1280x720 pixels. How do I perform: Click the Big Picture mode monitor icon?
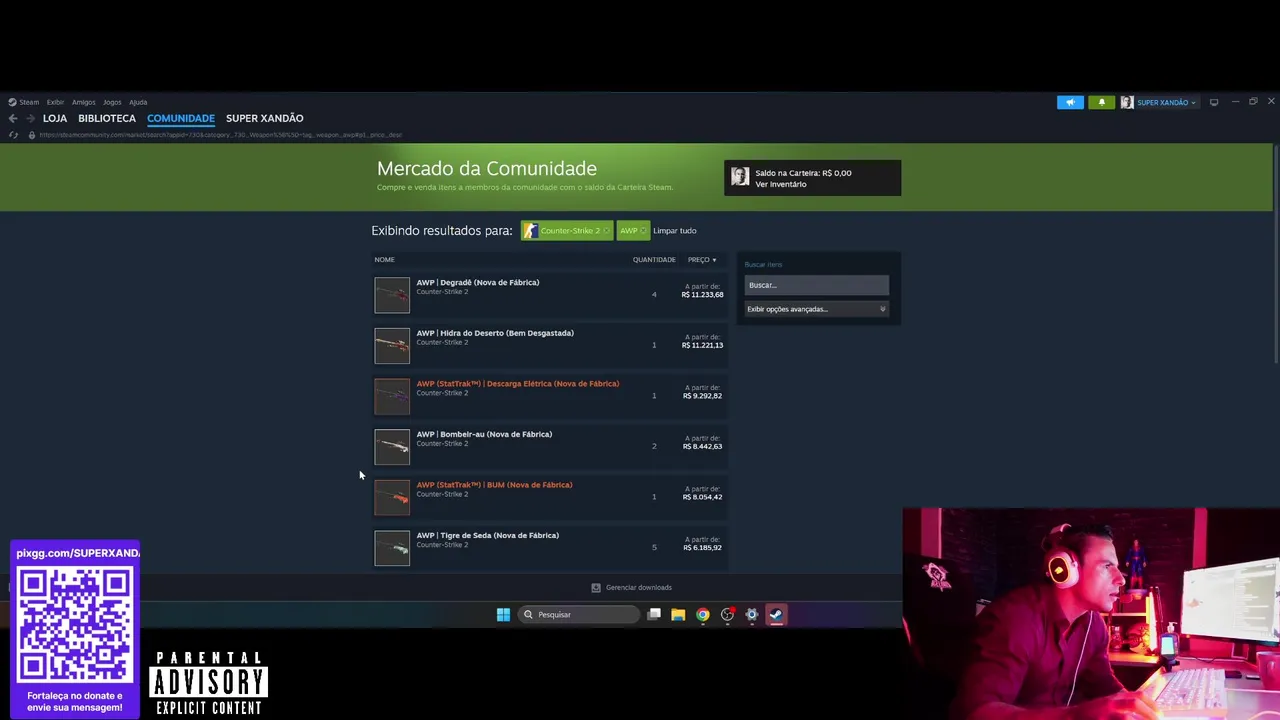(x=1214, y=102)
